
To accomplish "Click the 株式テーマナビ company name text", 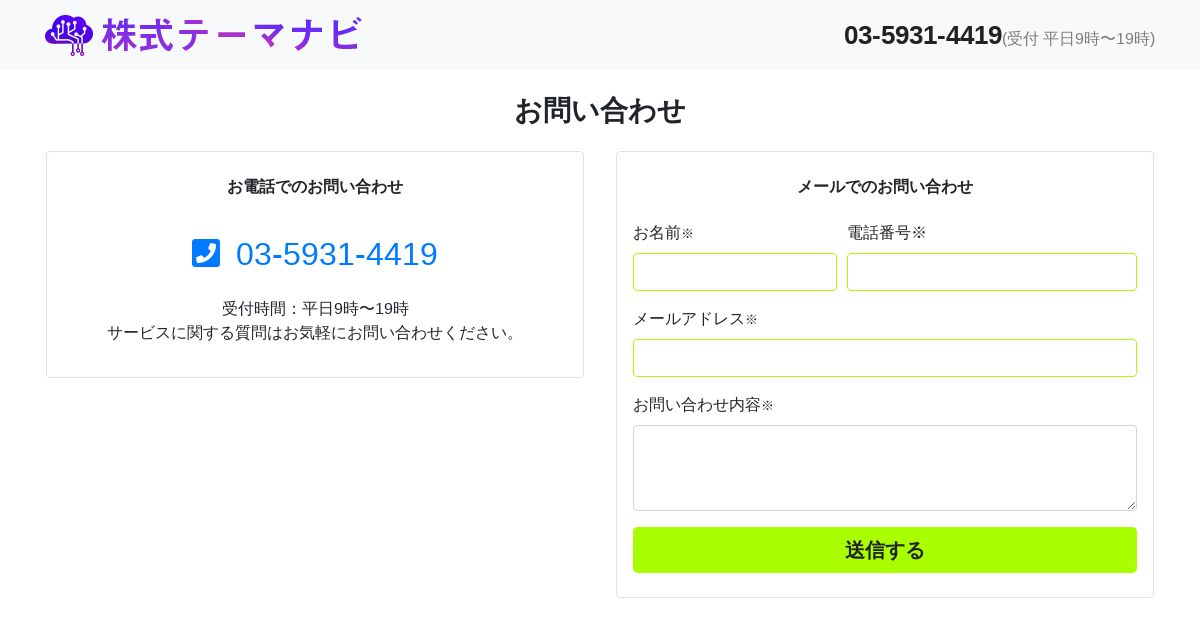I will coord(231,35).
